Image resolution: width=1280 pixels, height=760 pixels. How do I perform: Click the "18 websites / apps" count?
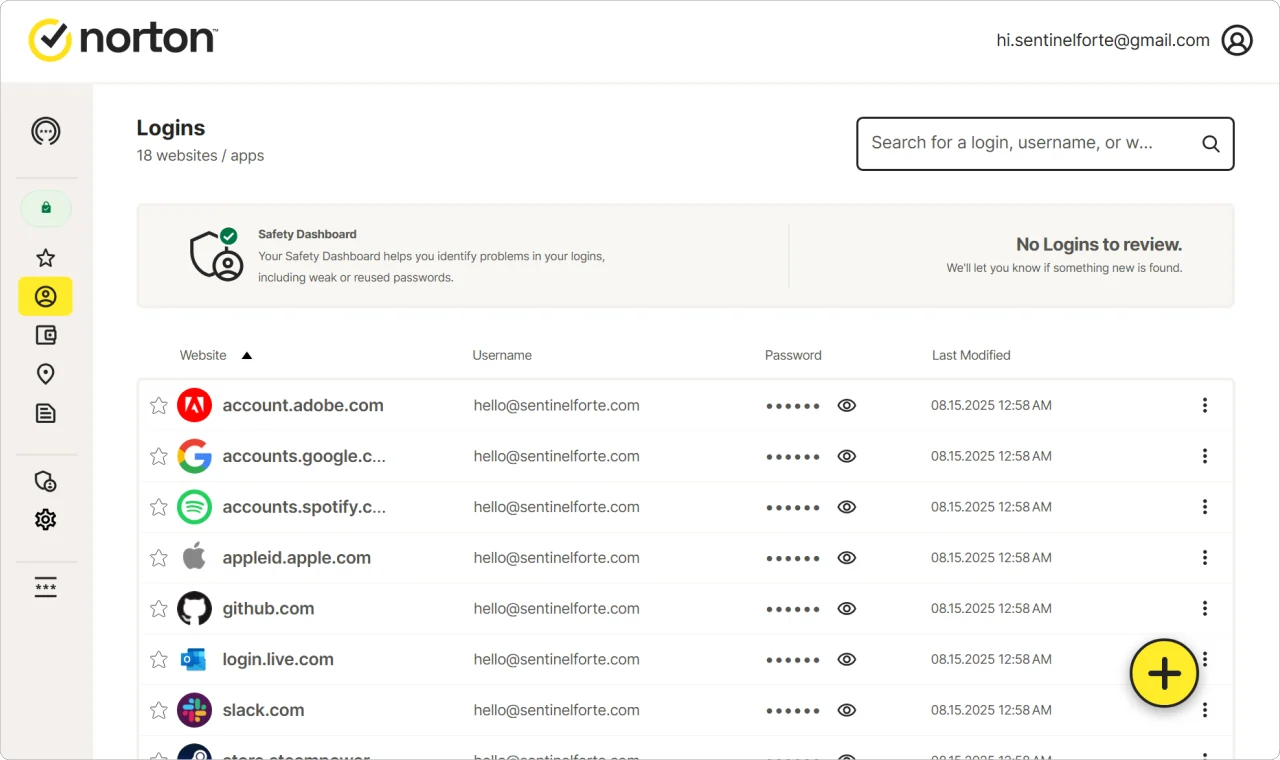point(200,156)
